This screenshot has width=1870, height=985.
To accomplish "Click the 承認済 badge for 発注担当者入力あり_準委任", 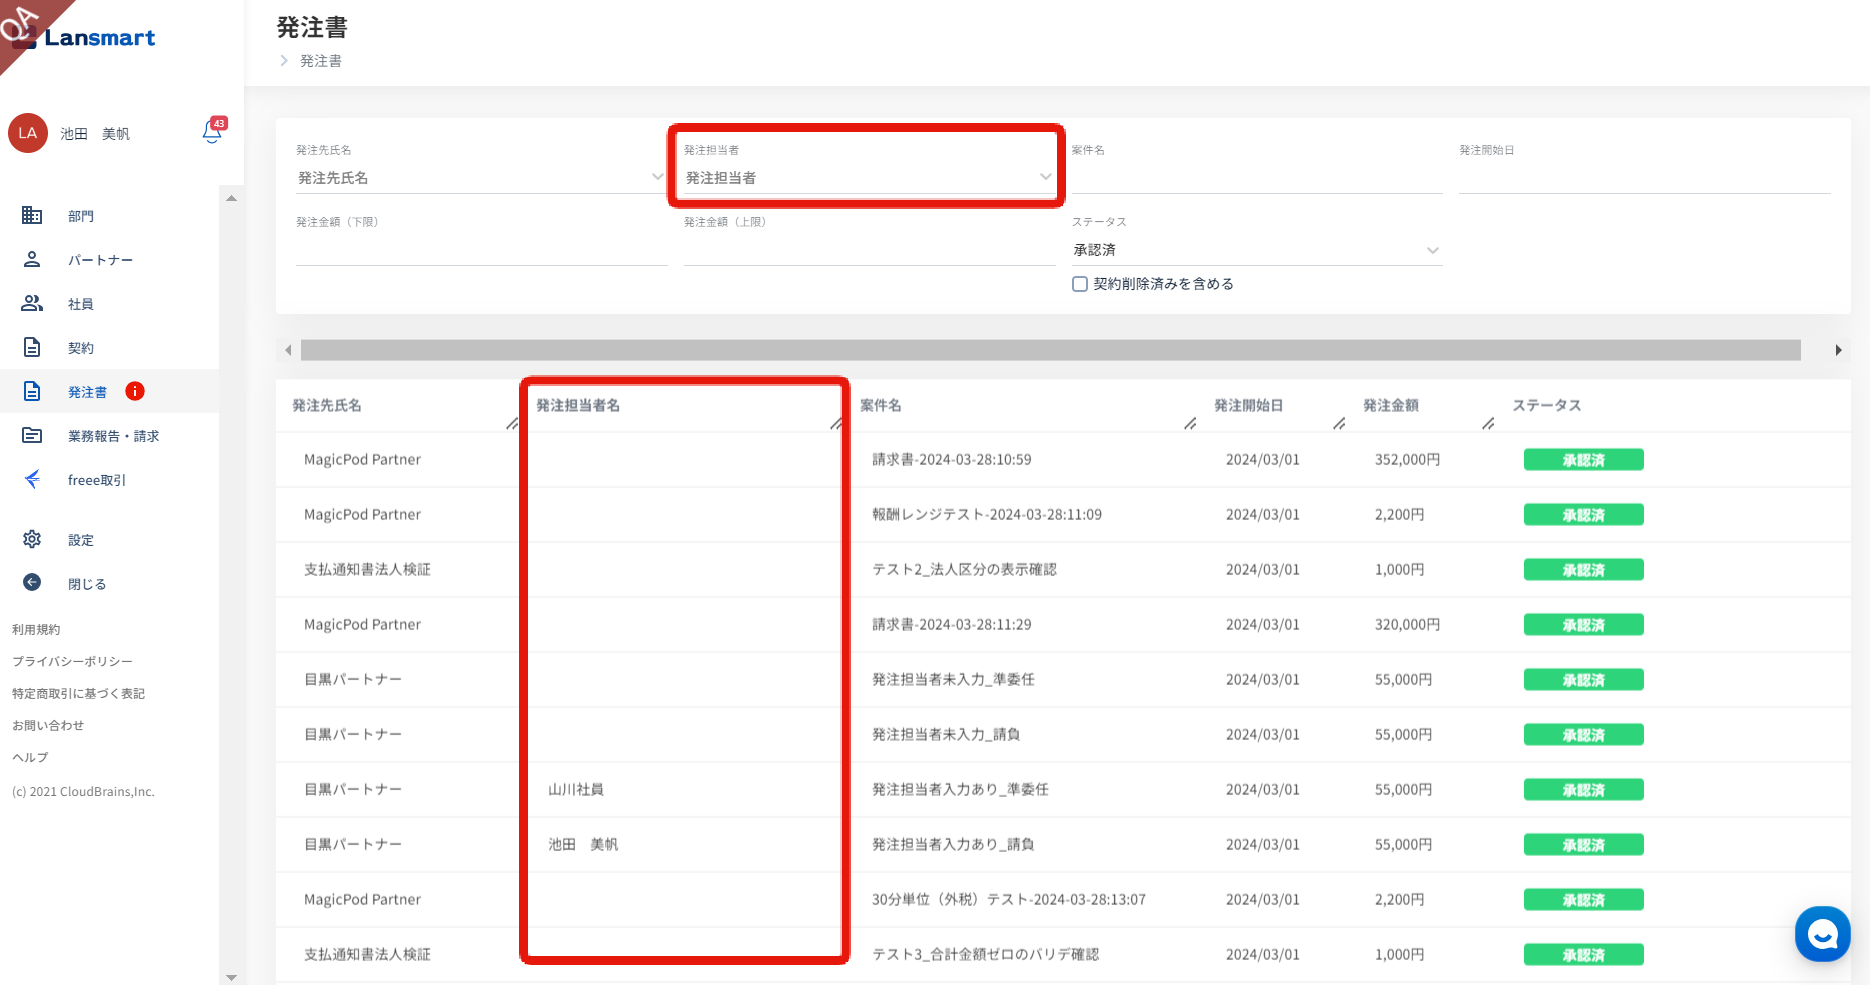I will pos(1584,790).
